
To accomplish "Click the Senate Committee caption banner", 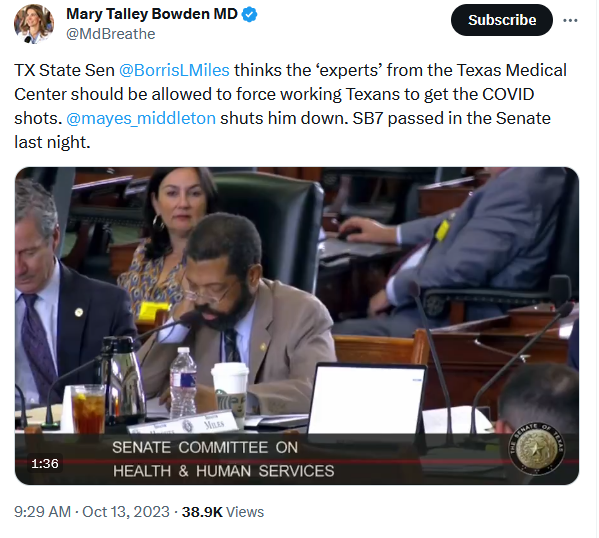I will click(x=223, y=459).
